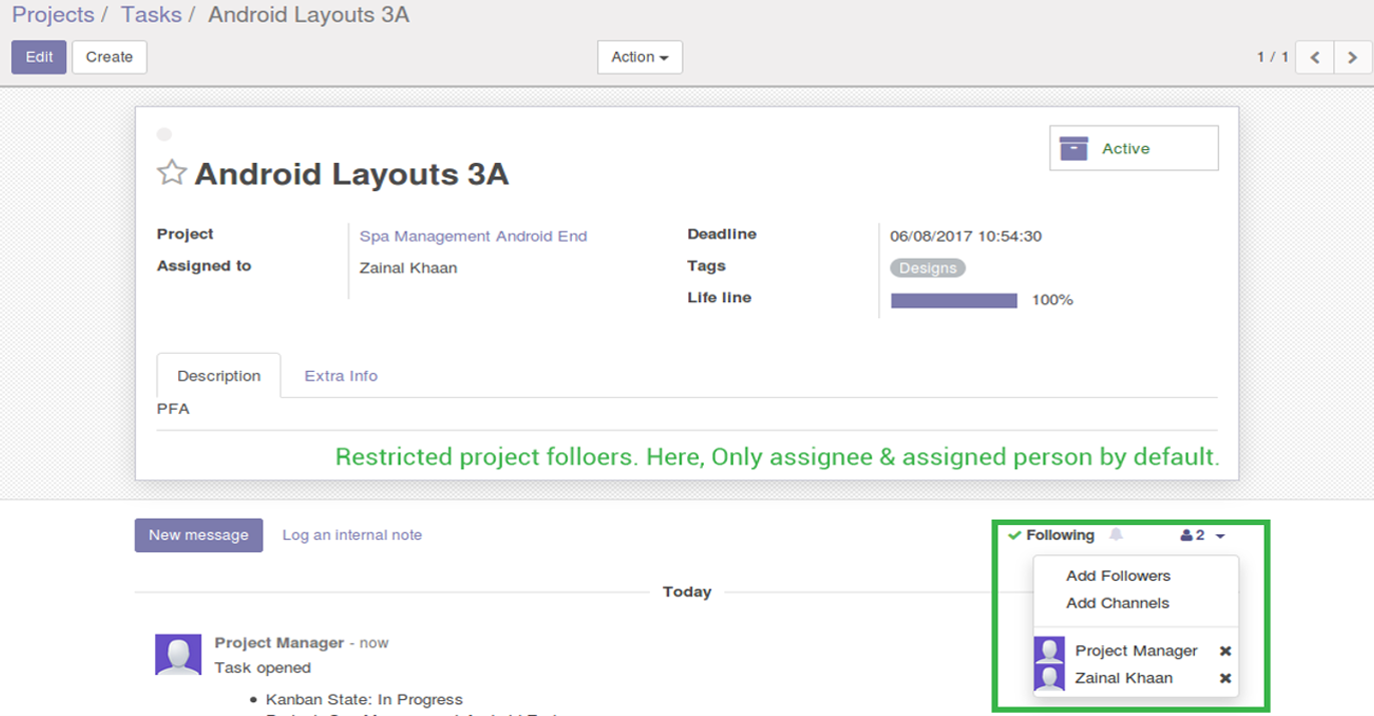The height and width of the screenshot is (716, 1374).
Task: Open the Action dropdown
Action: pyautogui.click(x=640, y=57)
